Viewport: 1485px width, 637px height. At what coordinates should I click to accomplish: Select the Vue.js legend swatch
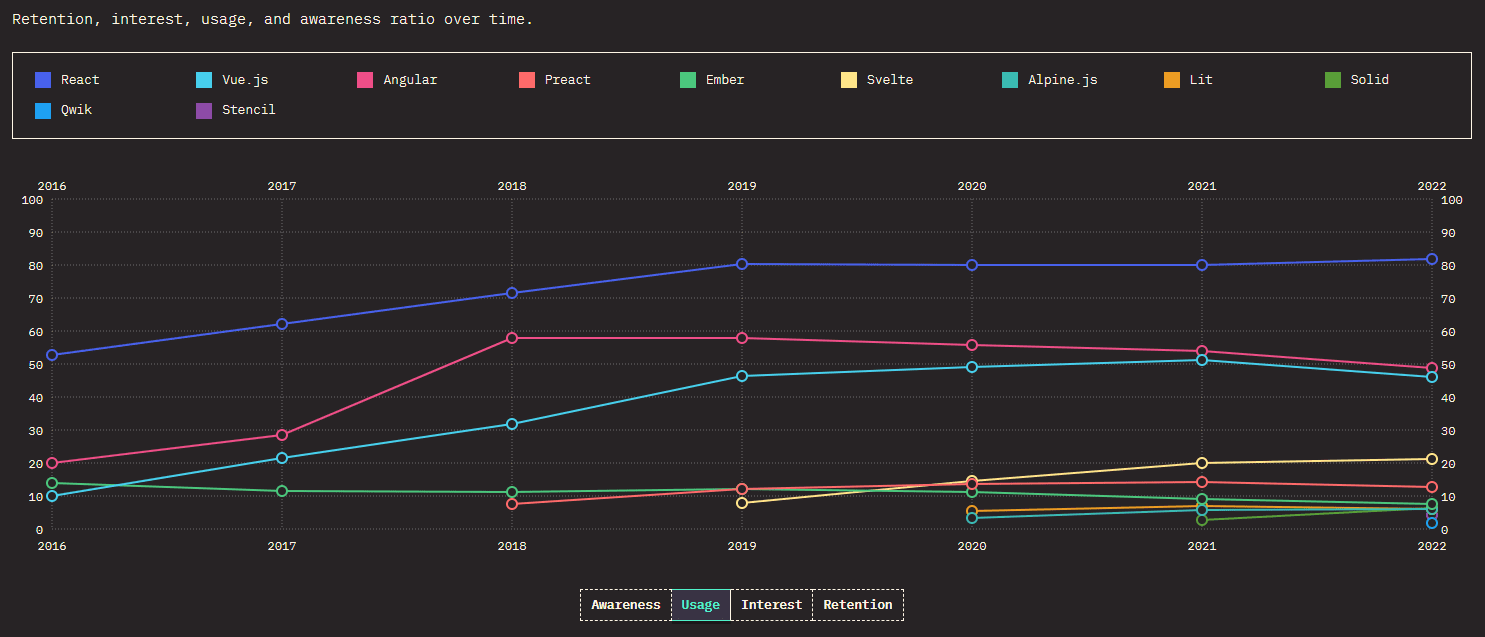[x=202, y=79]
